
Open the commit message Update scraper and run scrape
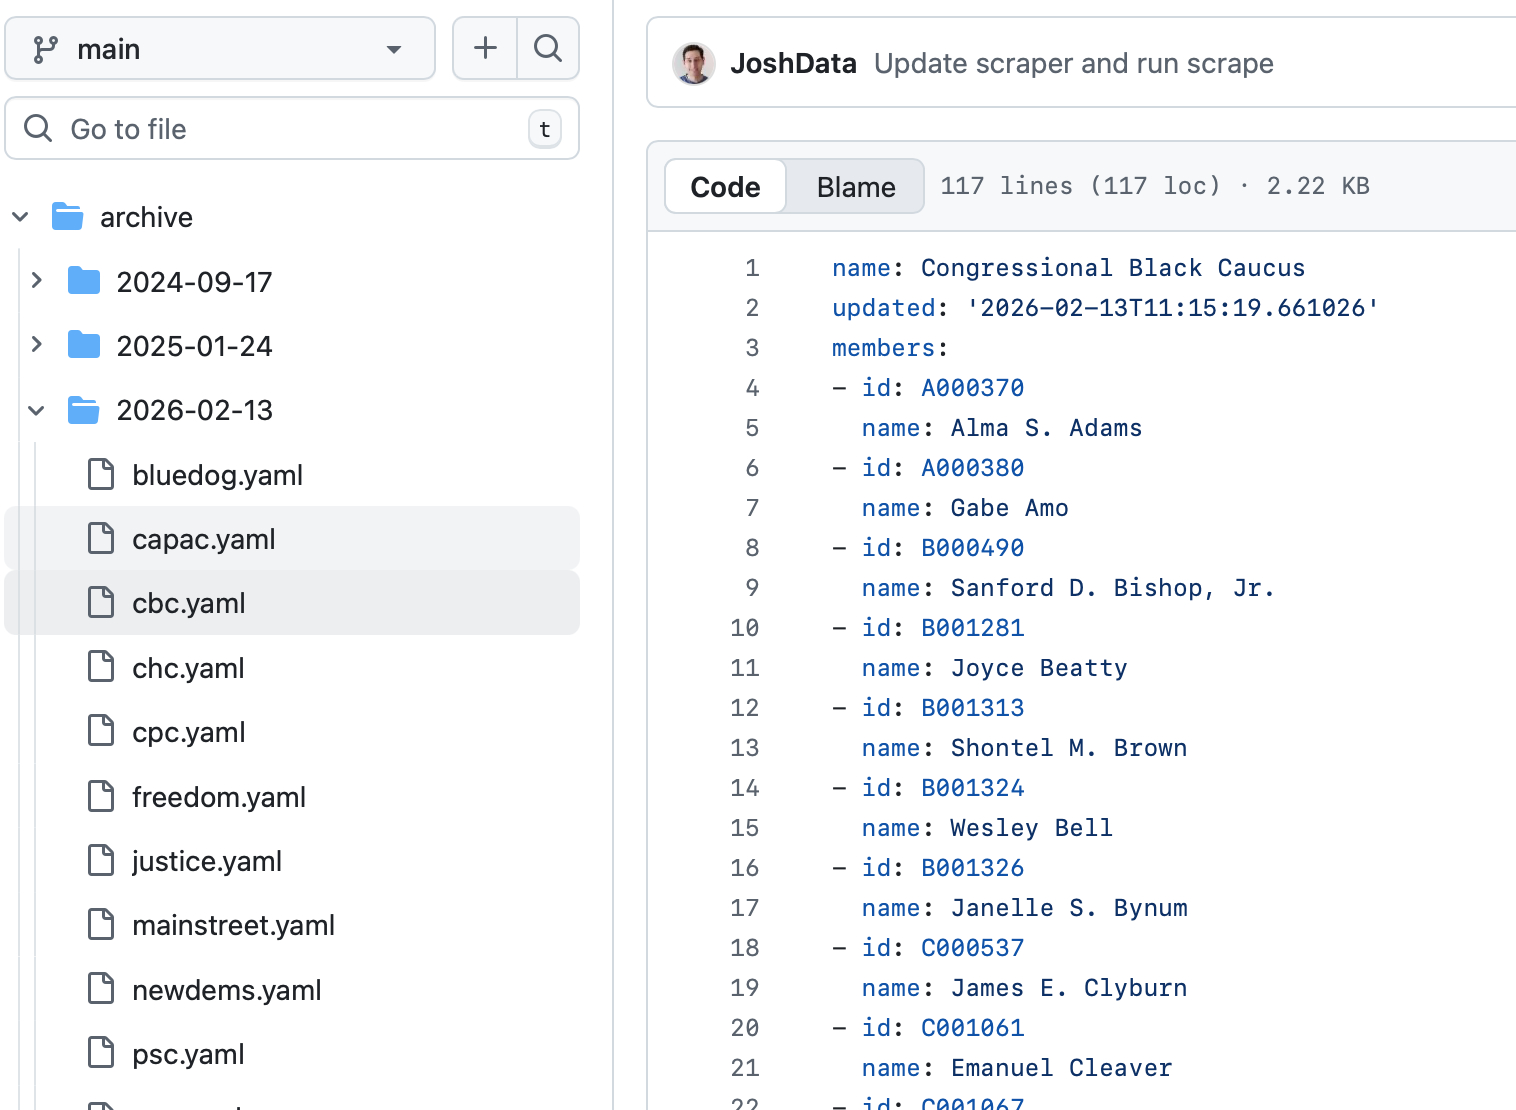(x=1074, y=63)
